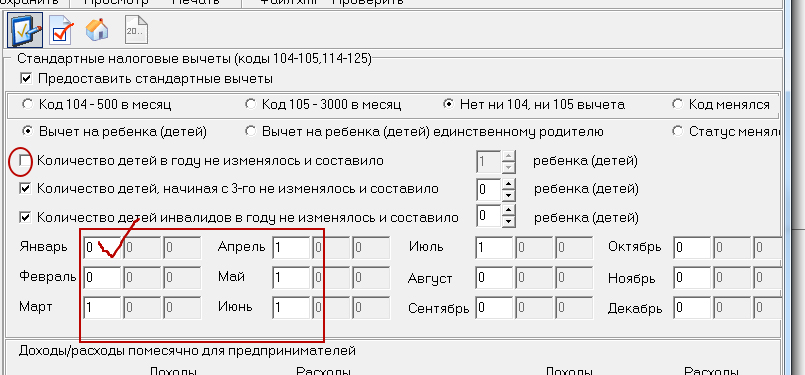
Task: Click the first Июнь children field
Action: (x=291, y=308)
